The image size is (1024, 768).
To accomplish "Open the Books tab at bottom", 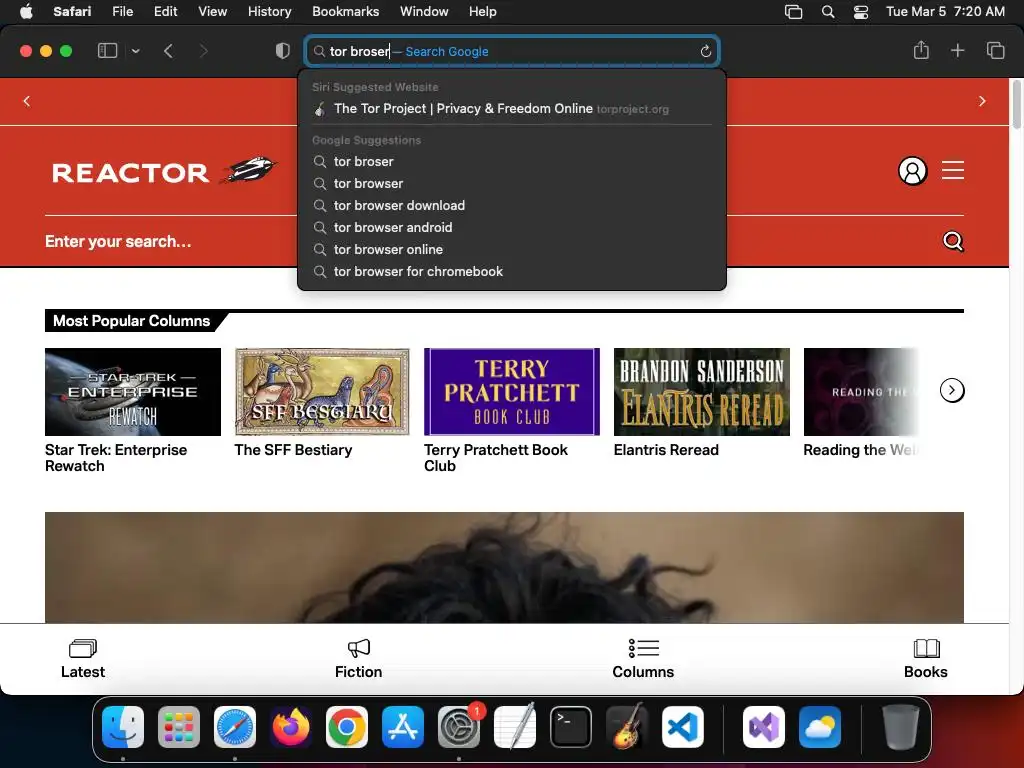I will coord(926,659).
